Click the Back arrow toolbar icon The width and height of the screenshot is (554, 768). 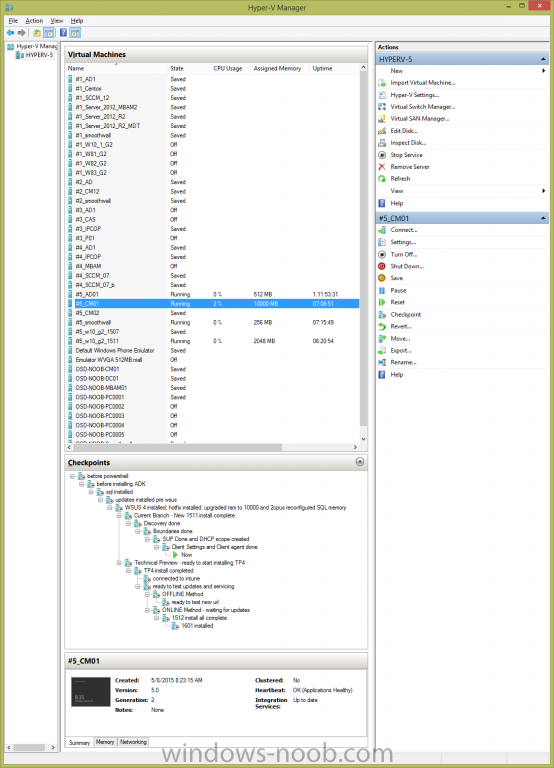point(10,33)
